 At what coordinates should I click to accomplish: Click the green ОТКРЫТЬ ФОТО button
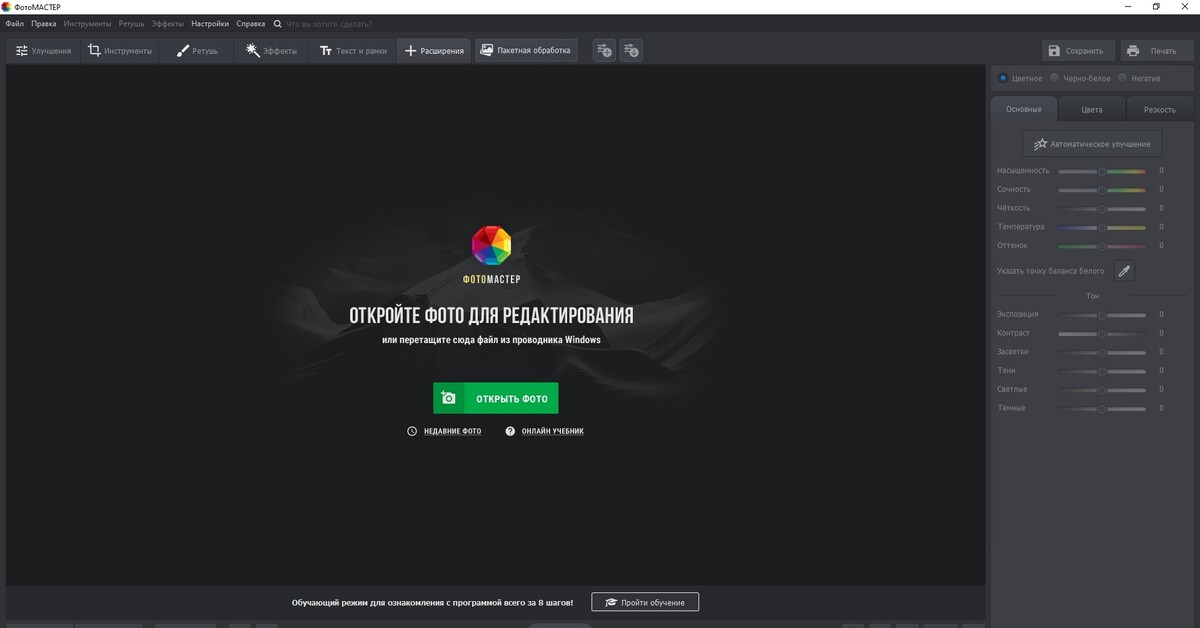[x=496, y=398]
